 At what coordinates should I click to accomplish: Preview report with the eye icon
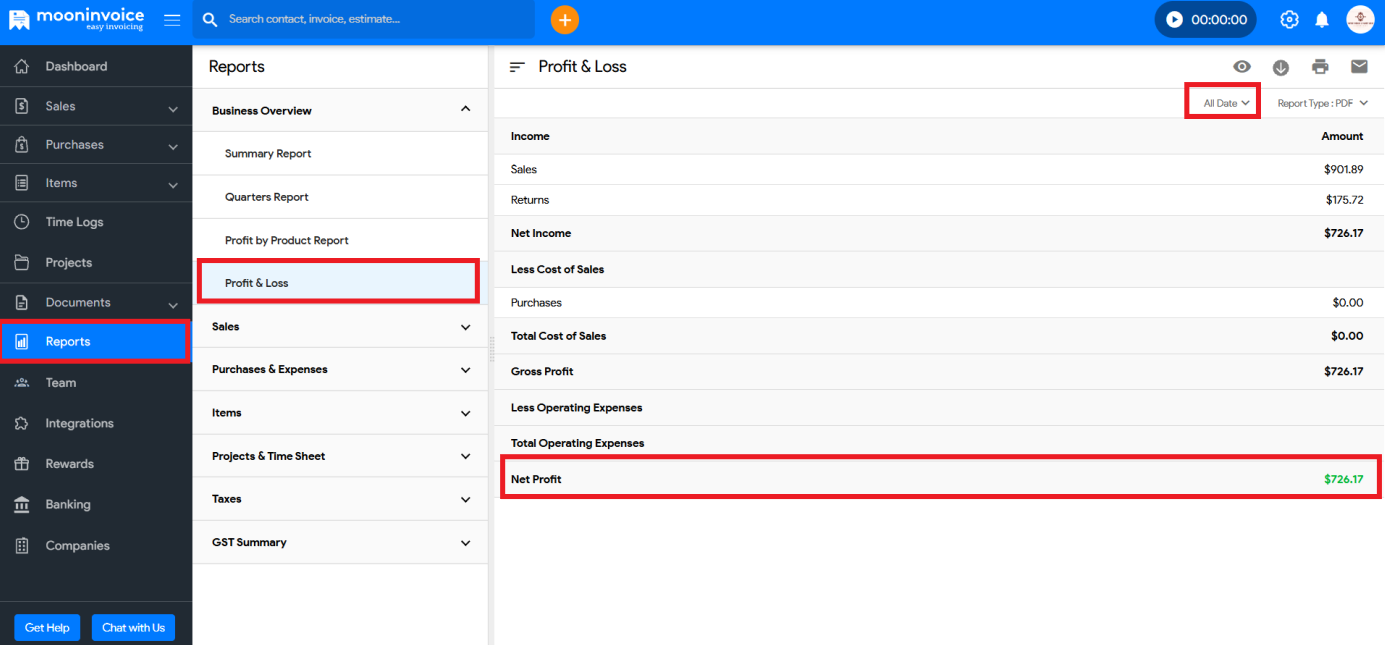(1242, 67)
